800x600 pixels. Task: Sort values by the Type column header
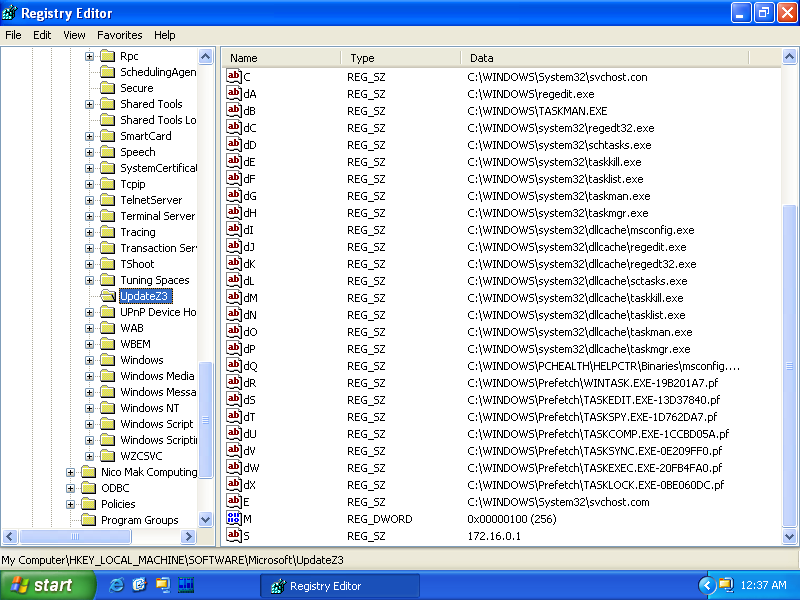(401, 58)
